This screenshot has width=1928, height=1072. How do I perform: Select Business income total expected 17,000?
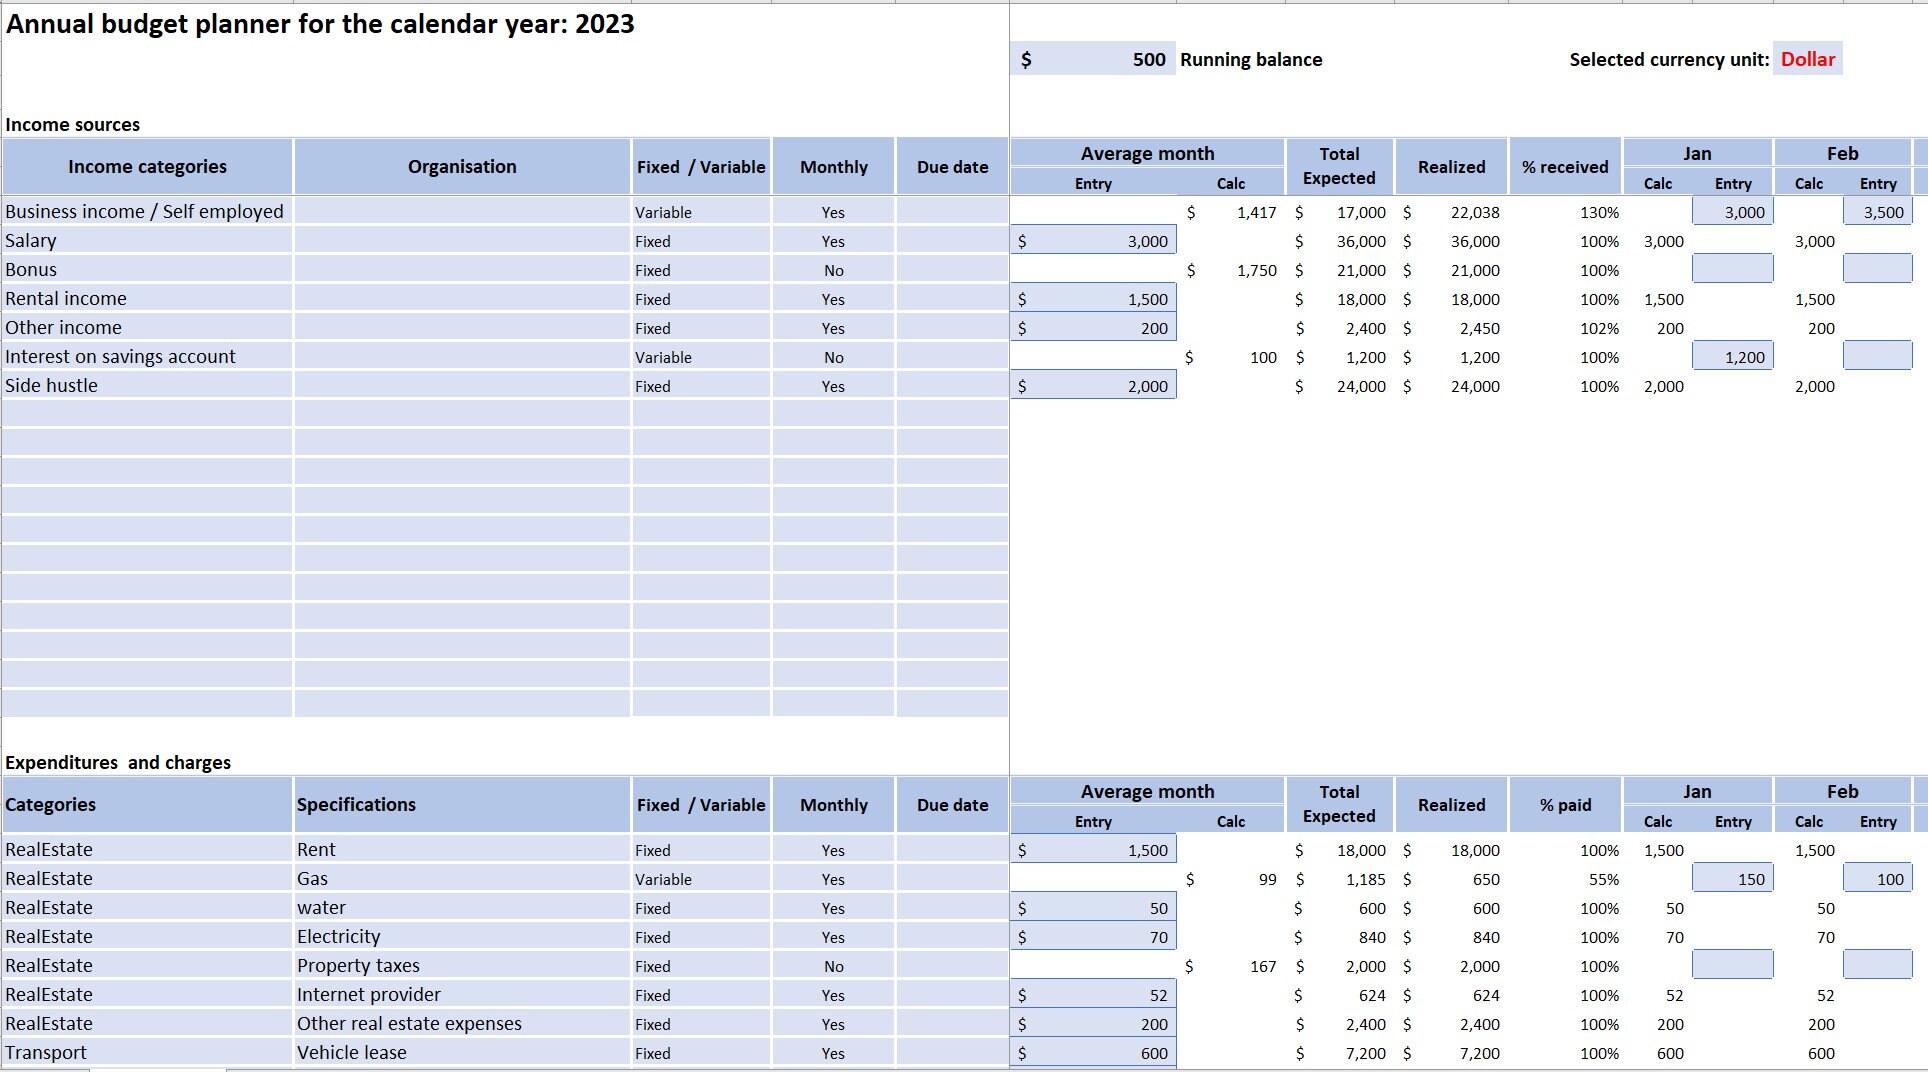(1339, 212)
